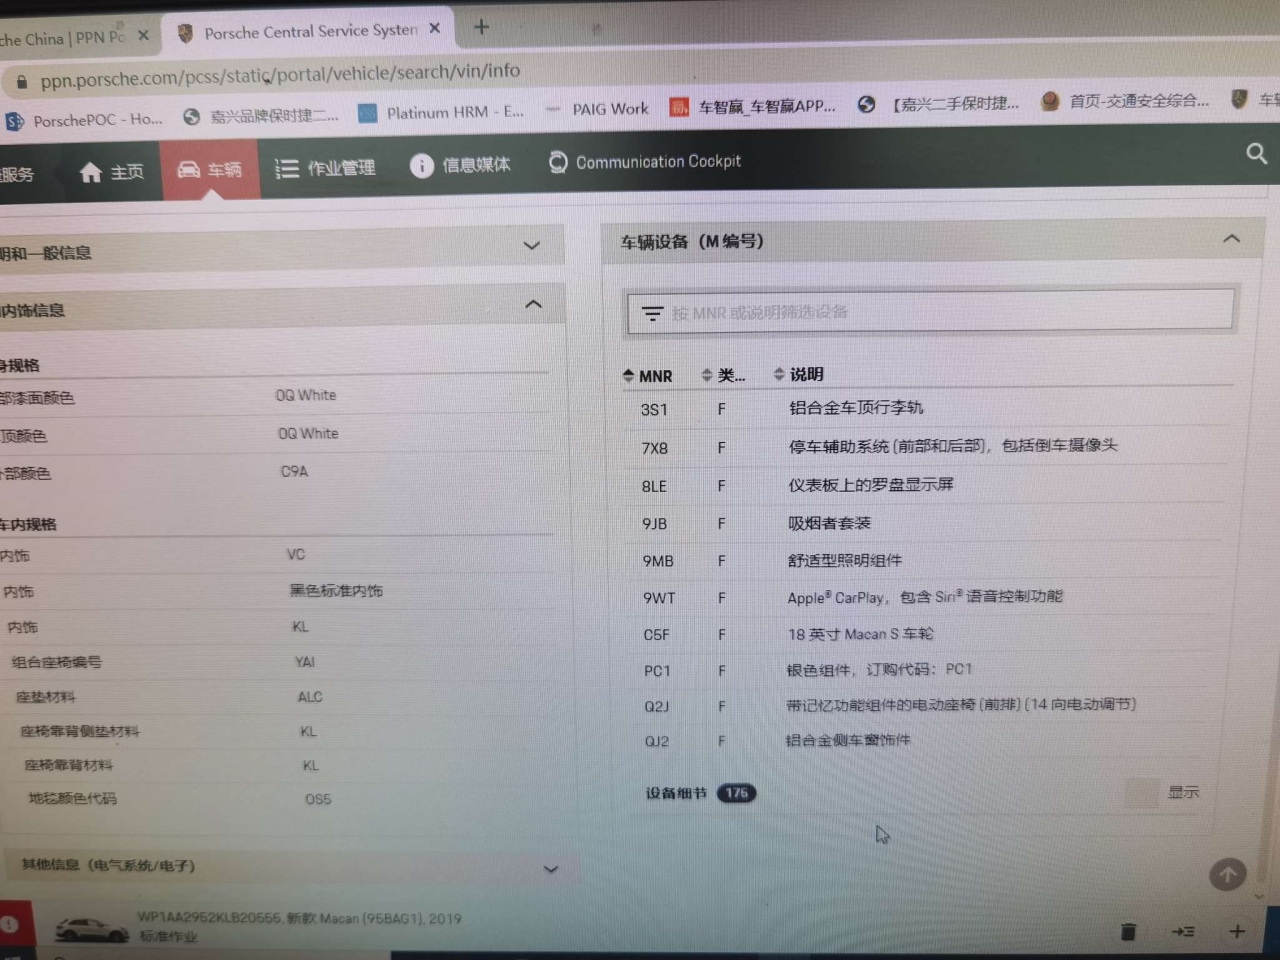Click the C9A color code value

[x=294, y=471]
